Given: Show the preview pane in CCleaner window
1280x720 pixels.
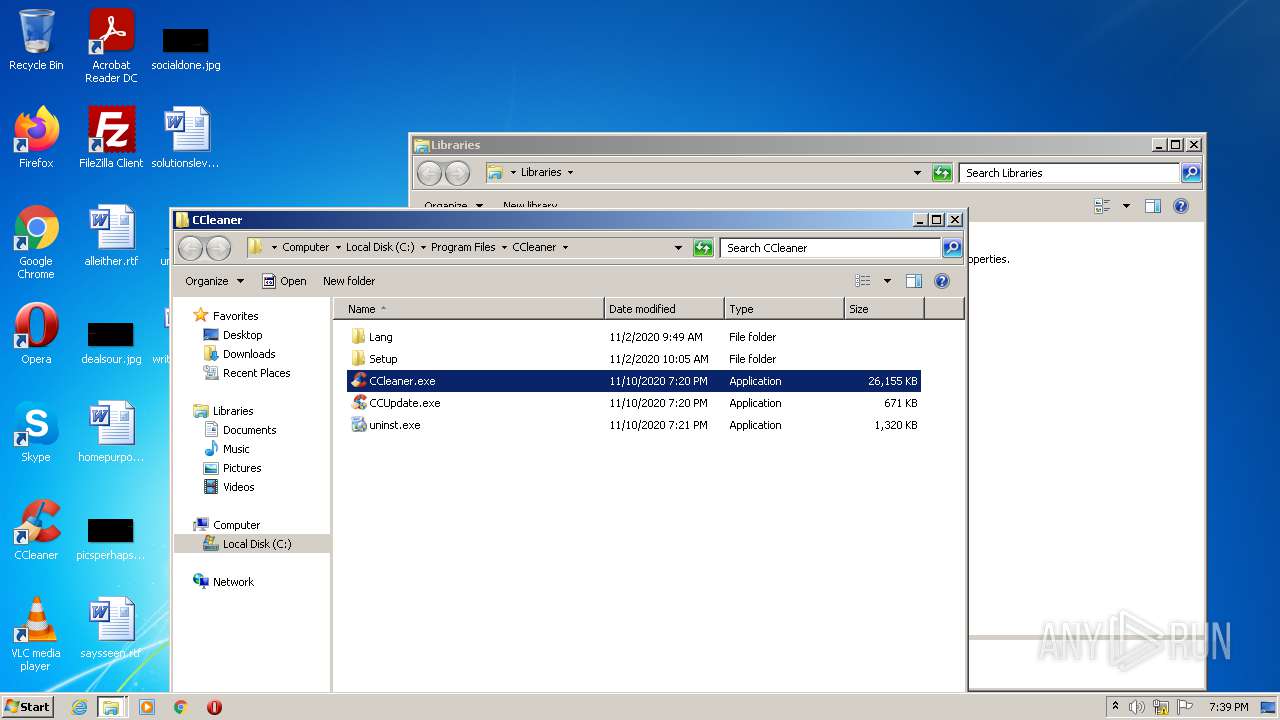Looking at the screenshot, I should coord(913,281).
